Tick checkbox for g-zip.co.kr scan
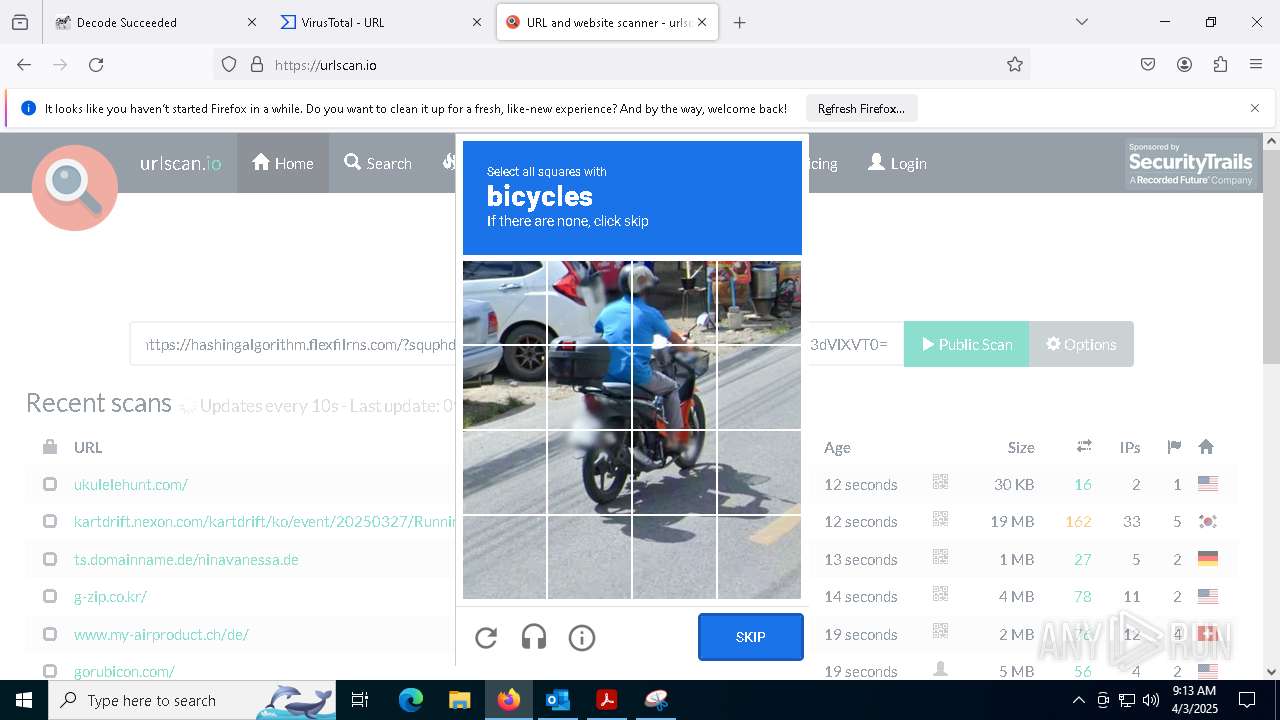Screen dimensions: 1280x720 [x=50, y=596]
